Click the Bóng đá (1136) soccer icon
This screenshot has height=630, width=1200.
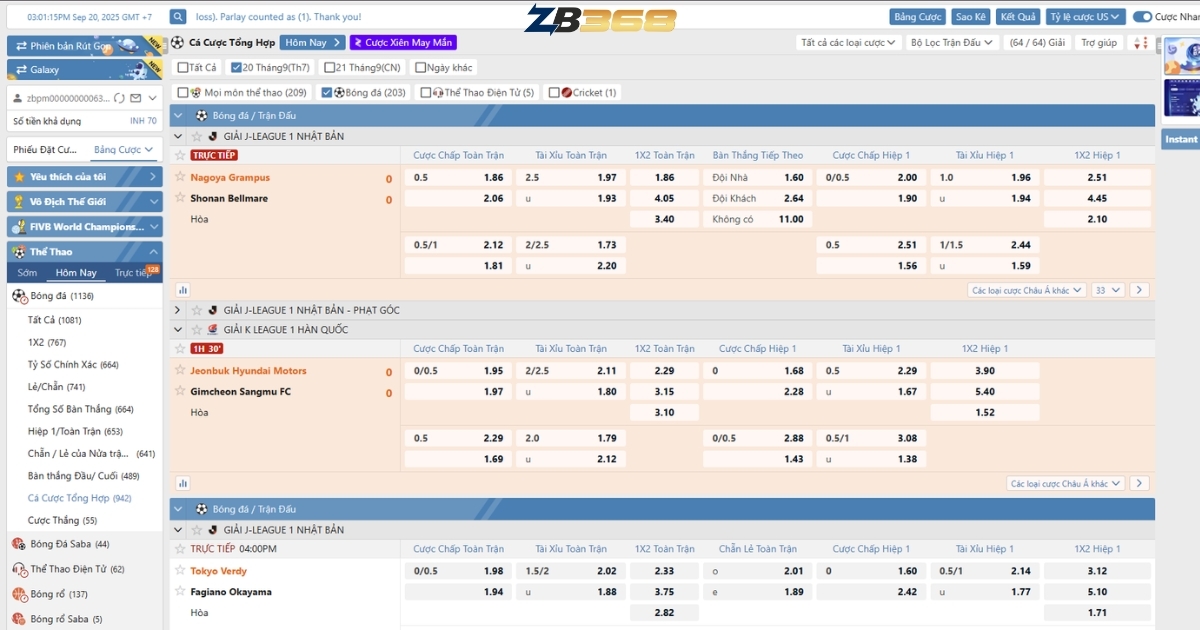point(19,296)
